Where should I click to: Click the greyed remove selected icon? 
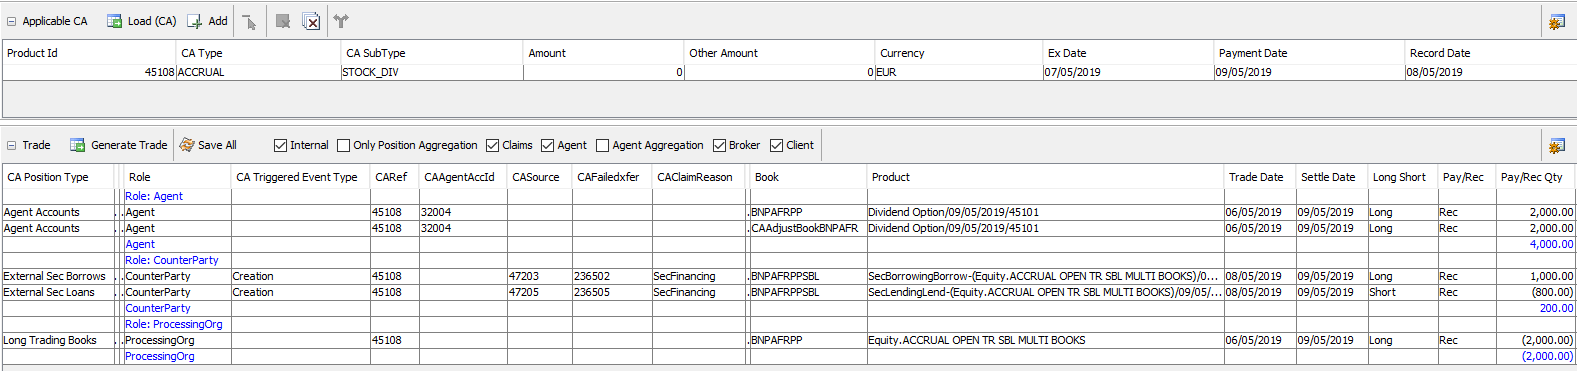pos(283,21)
